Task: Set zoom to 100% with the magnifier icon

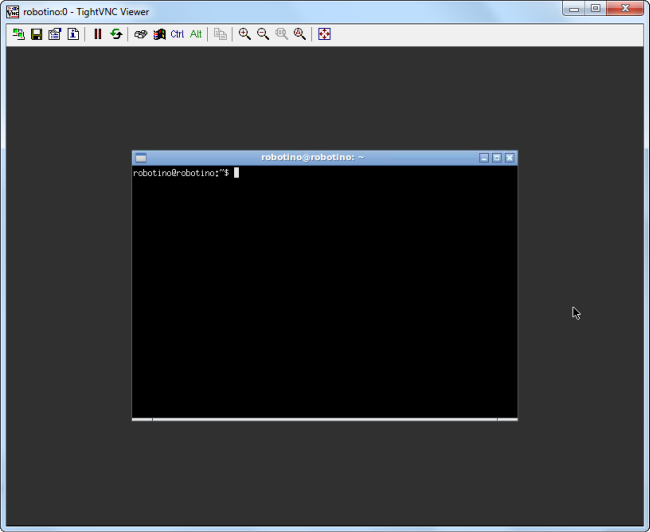Action: [x=281, y=34]
